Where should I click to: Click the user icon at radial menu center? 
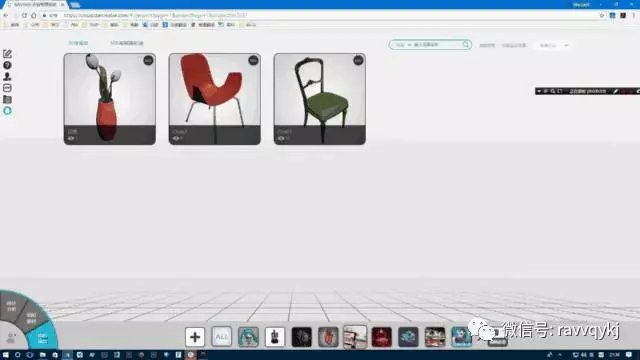point(11,338)
